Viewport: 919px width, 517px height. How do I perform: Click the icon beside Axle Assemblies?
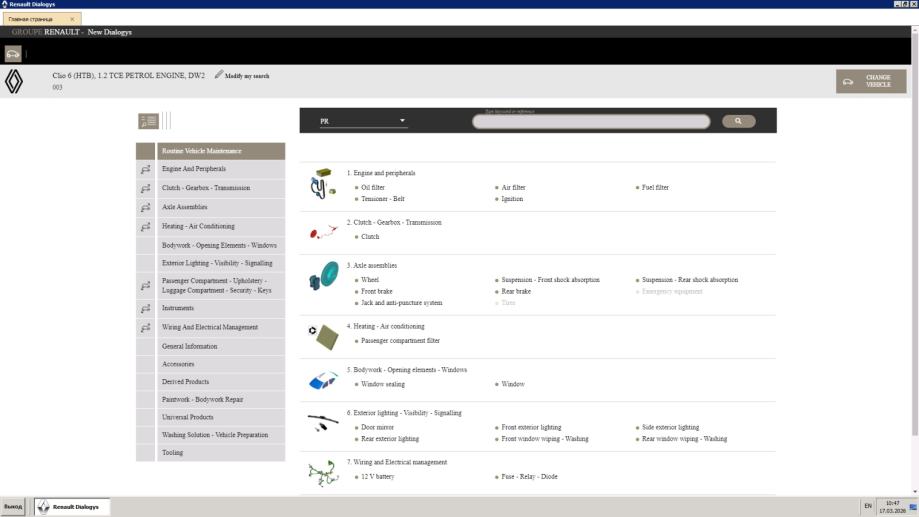click(x=146, y=208)
